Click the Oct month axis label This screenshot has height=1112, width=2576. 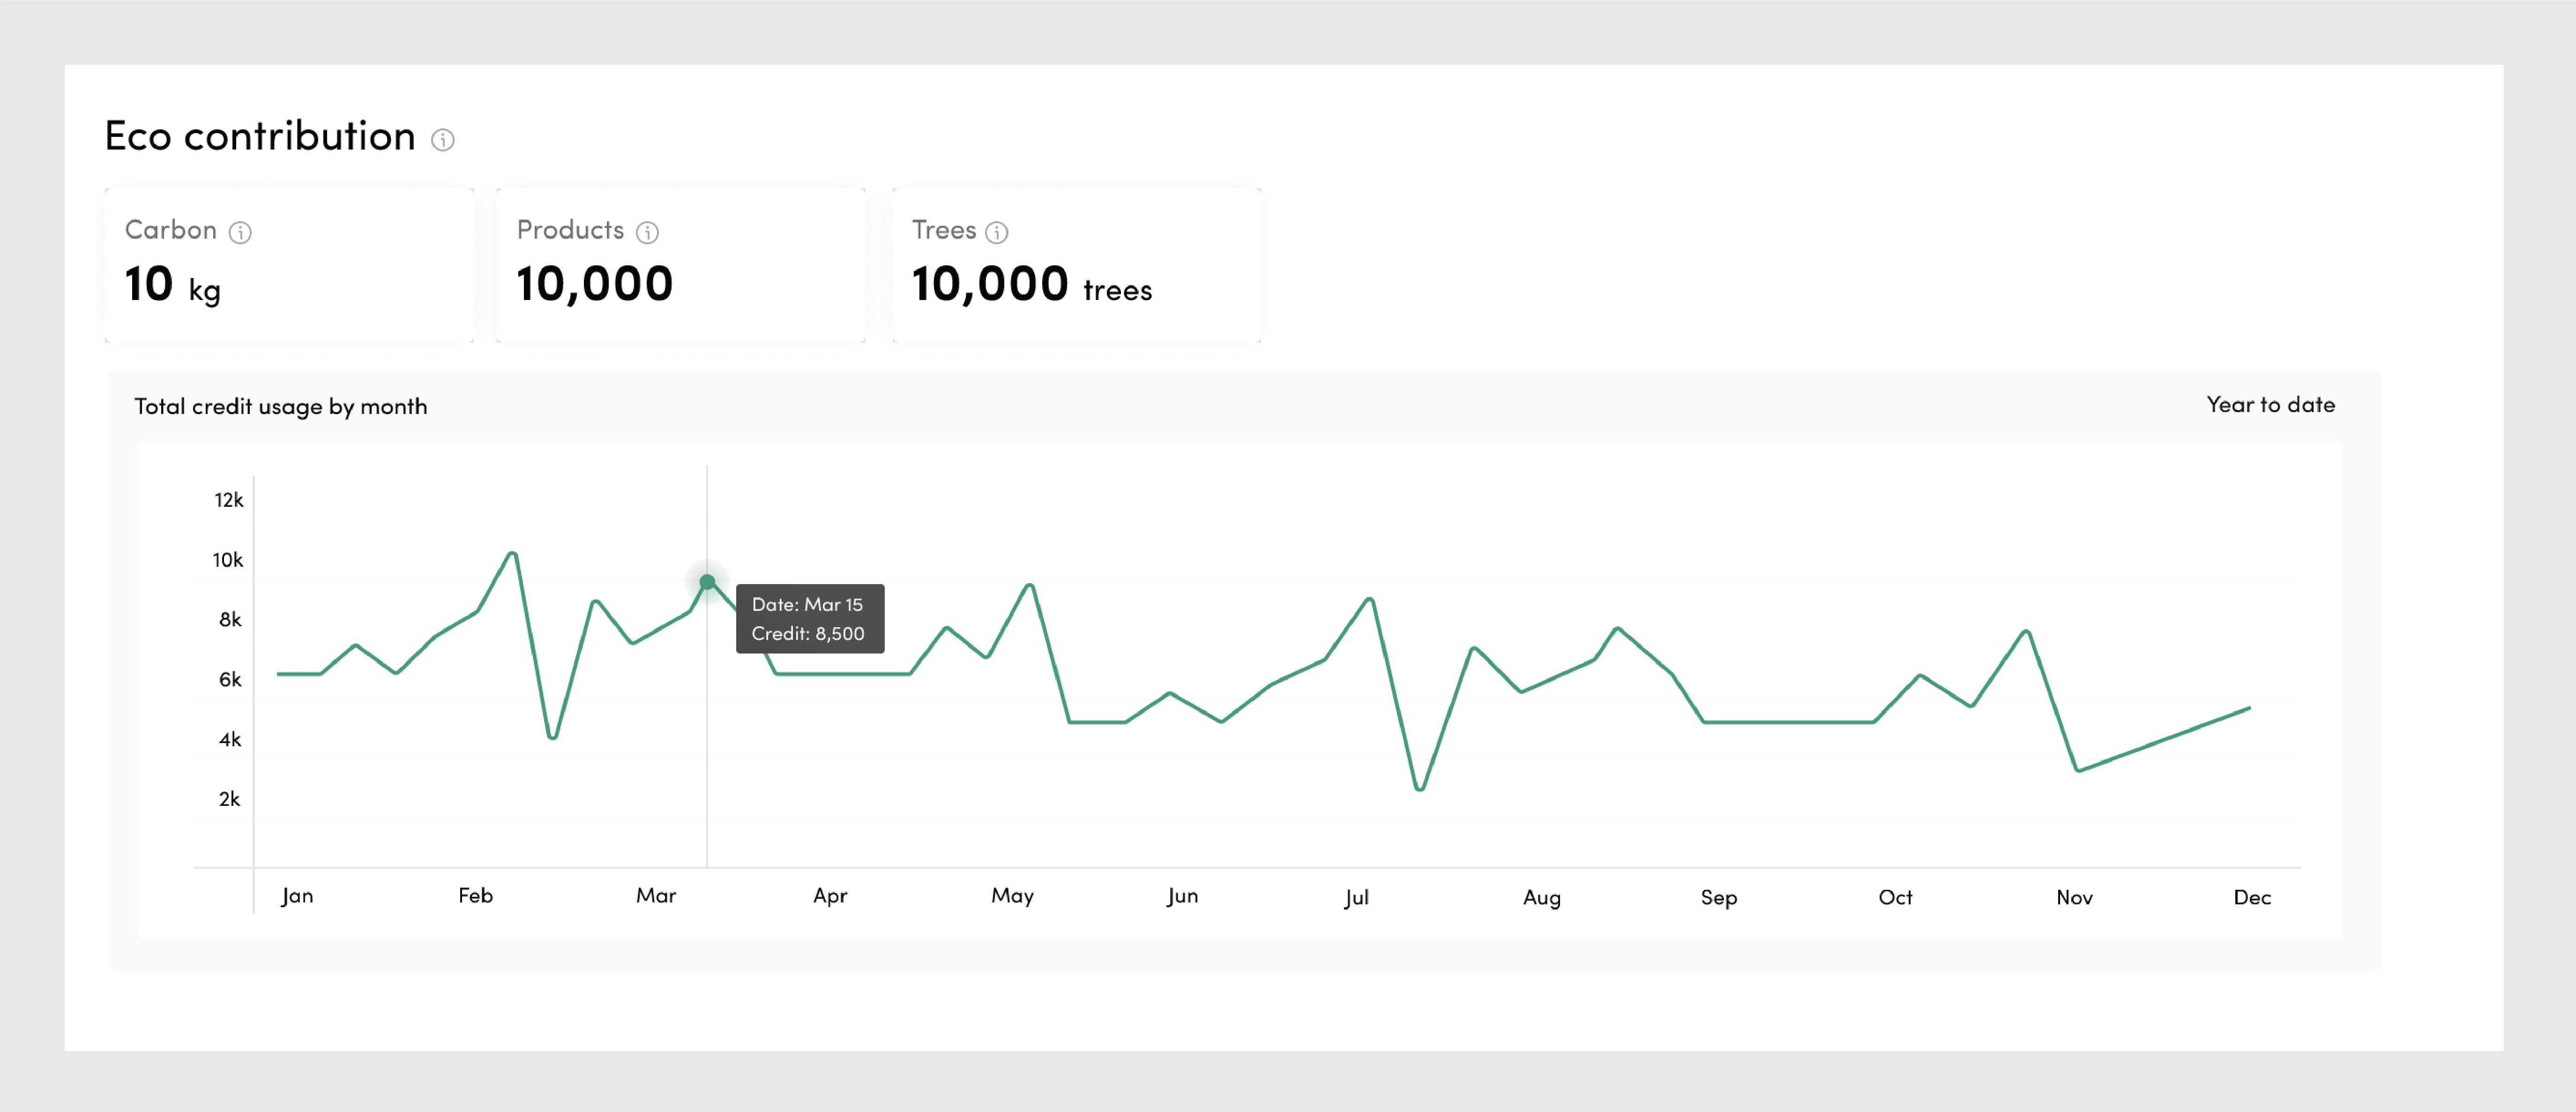[x=1895, y=898]
